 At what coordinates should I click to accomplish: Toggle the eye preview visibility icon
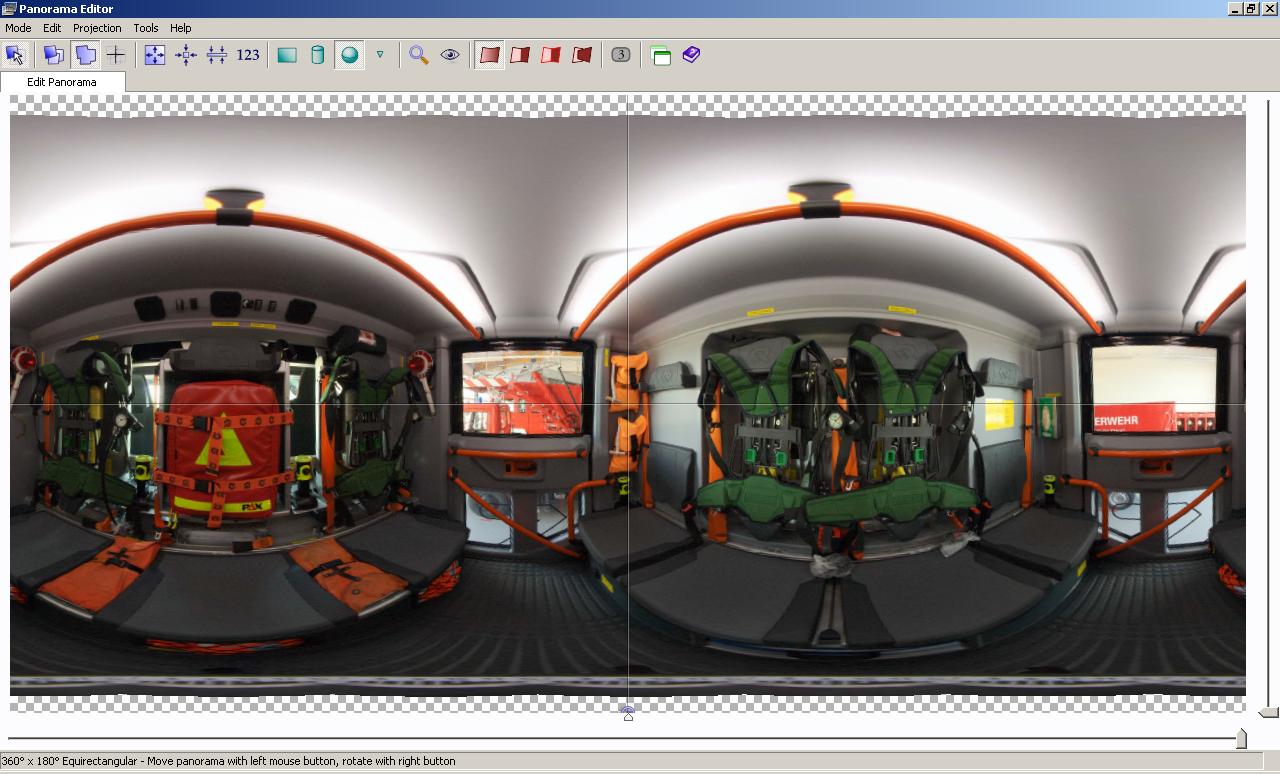pyautogui.click(x=450, y=55)
